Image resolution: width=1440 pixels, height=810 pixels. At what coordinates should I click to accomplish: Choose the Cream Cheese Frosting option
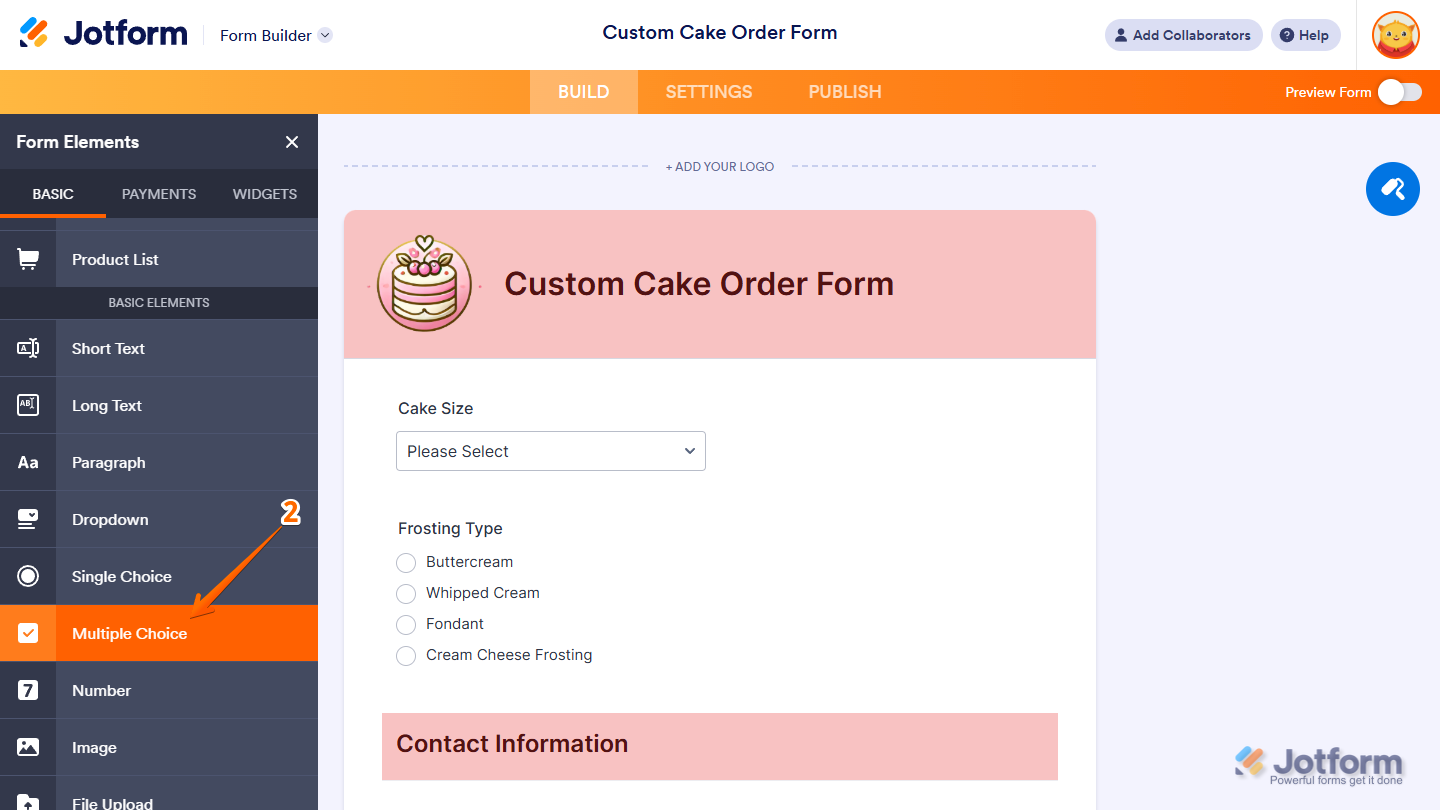tap(406, 656)
